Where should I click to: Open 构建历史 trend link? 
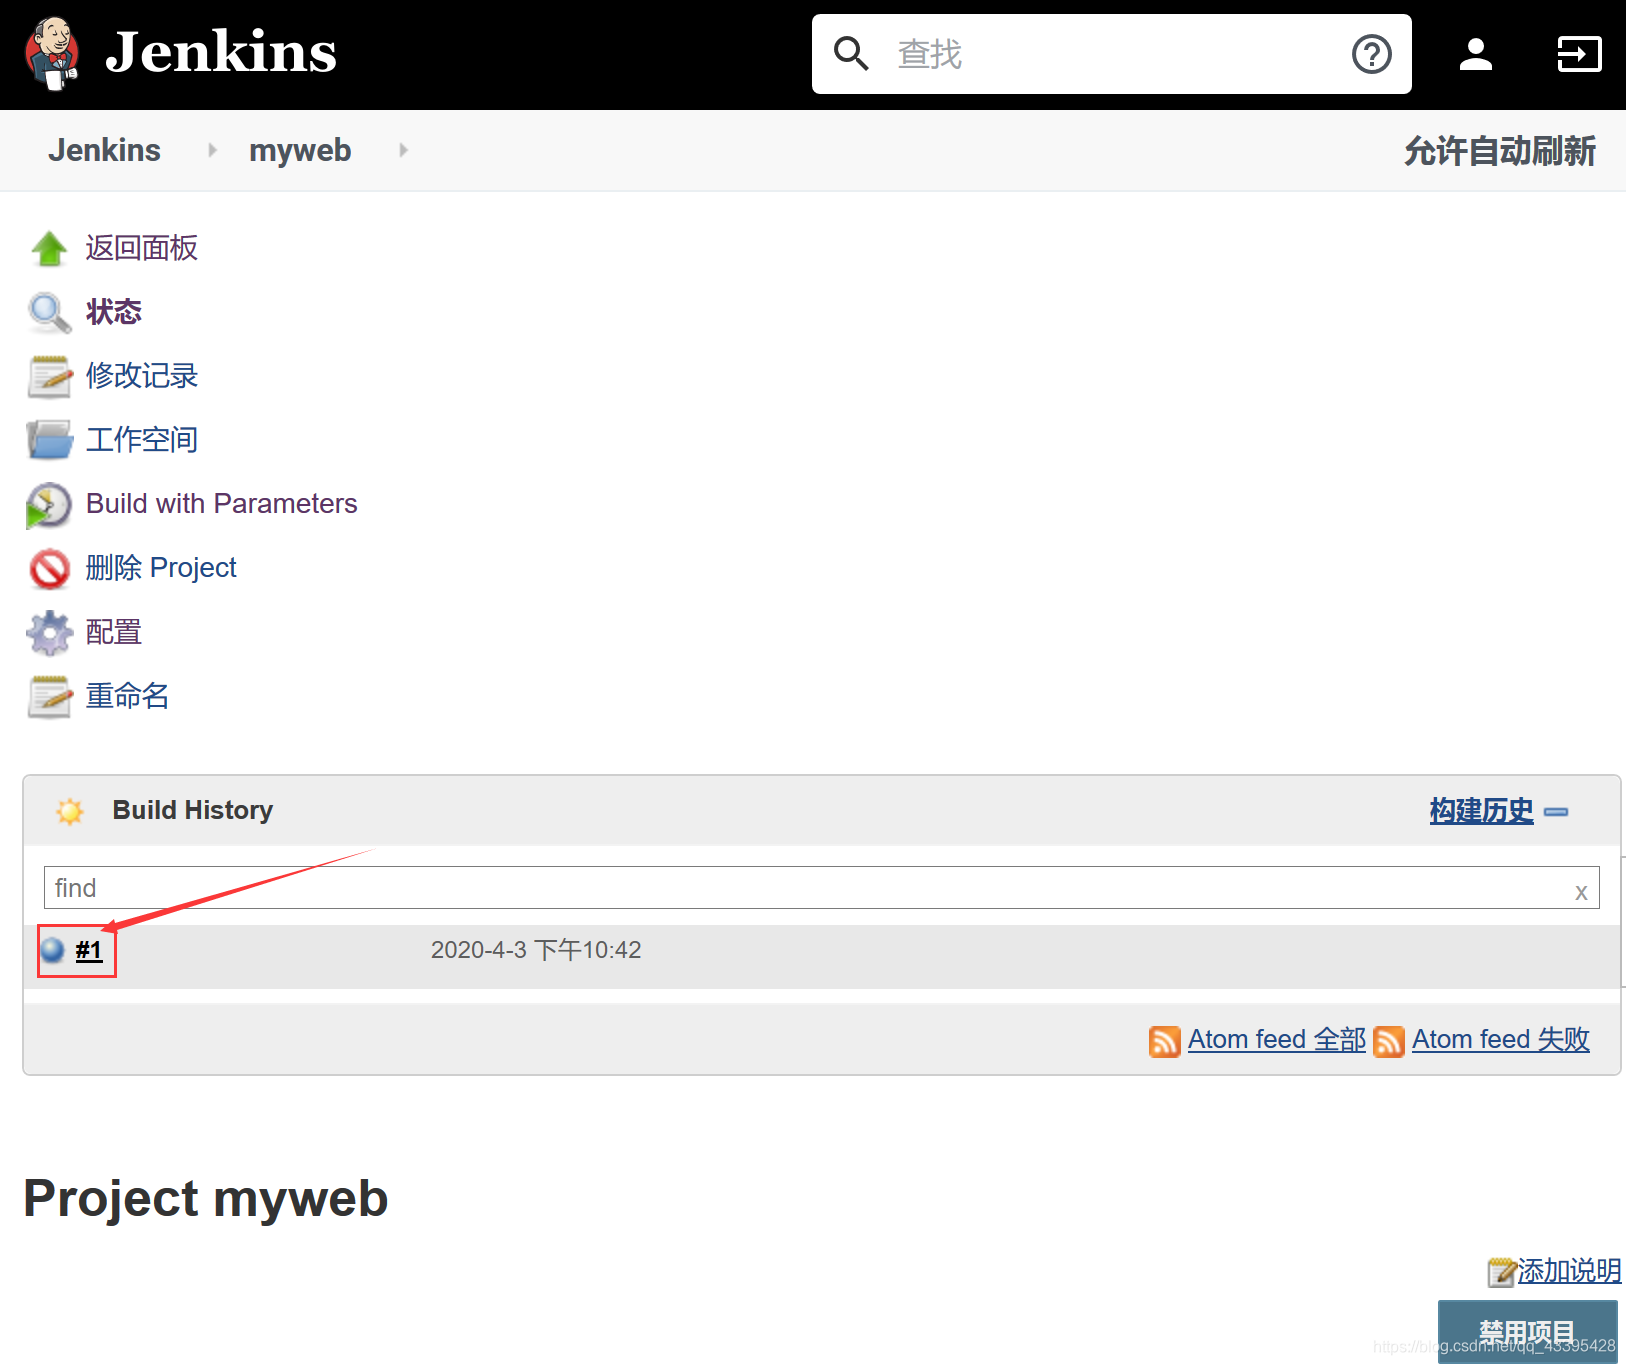tap(1481, 811)
